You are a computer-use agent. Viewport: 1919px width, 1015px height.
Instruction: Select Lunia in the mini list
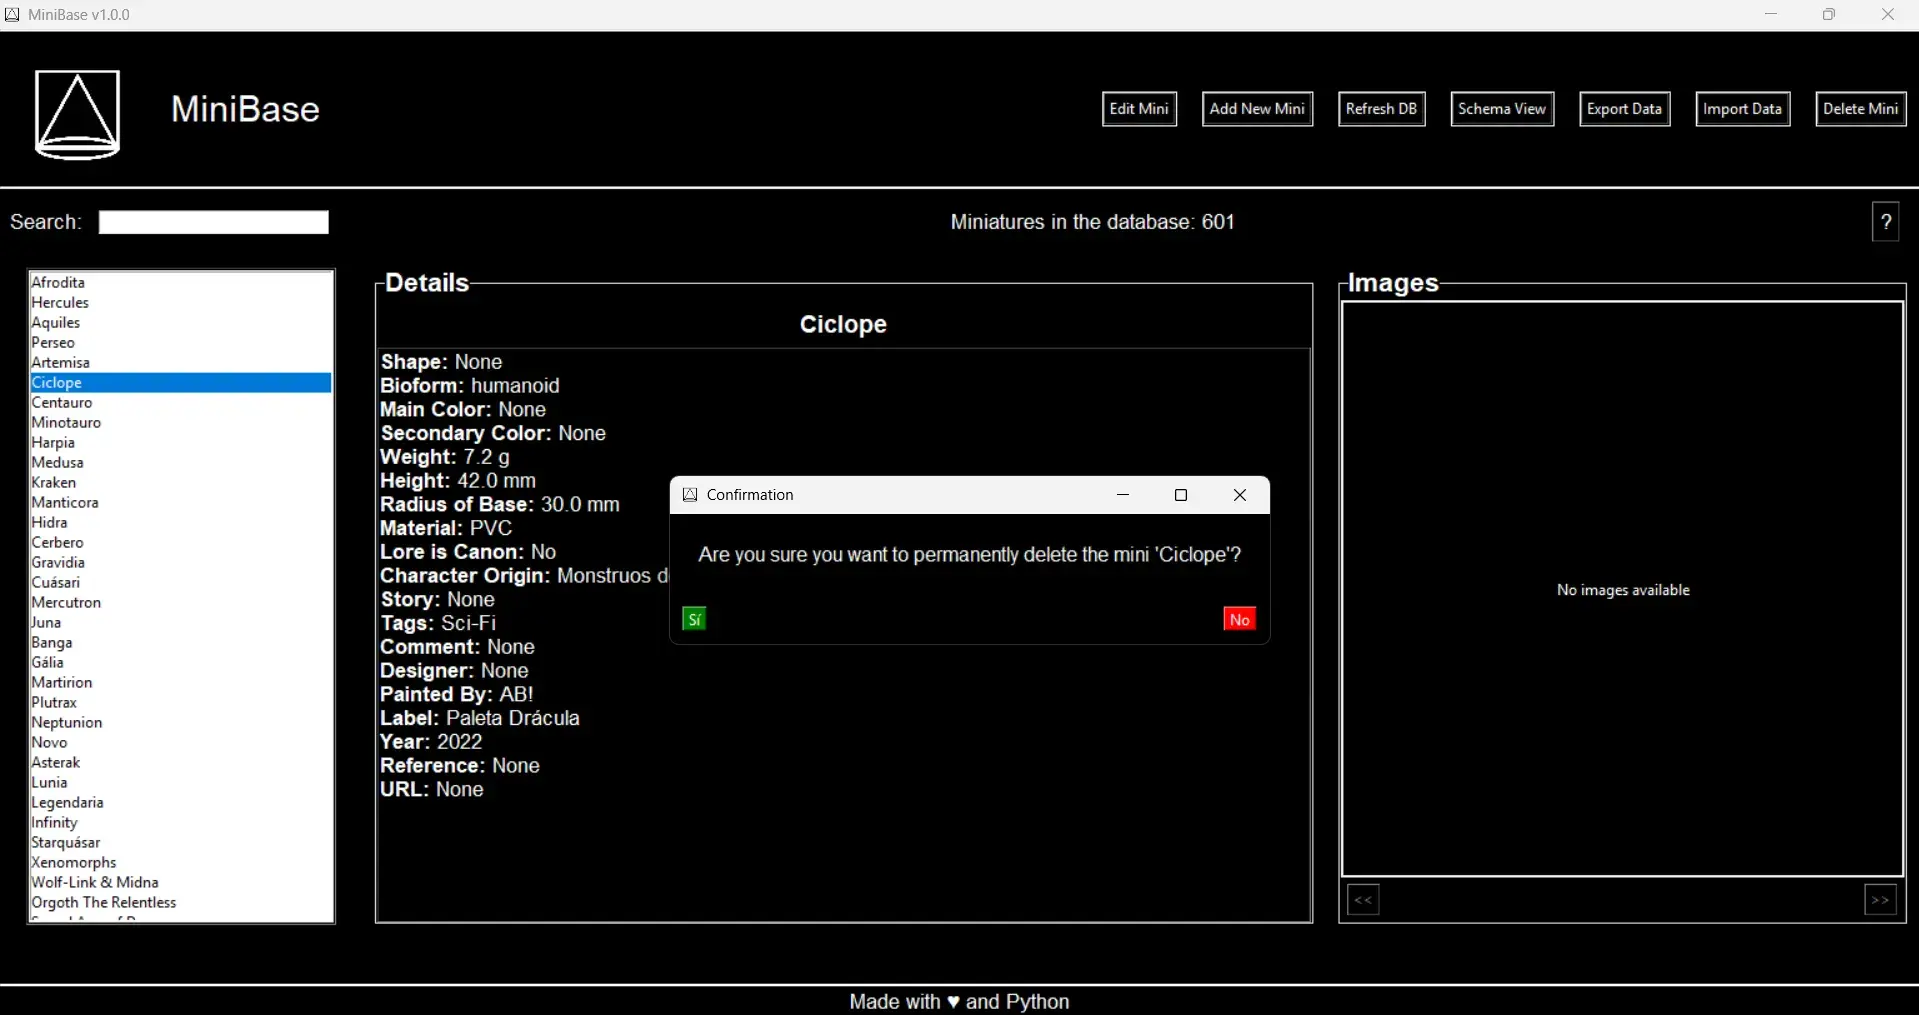tap(181, 783)
